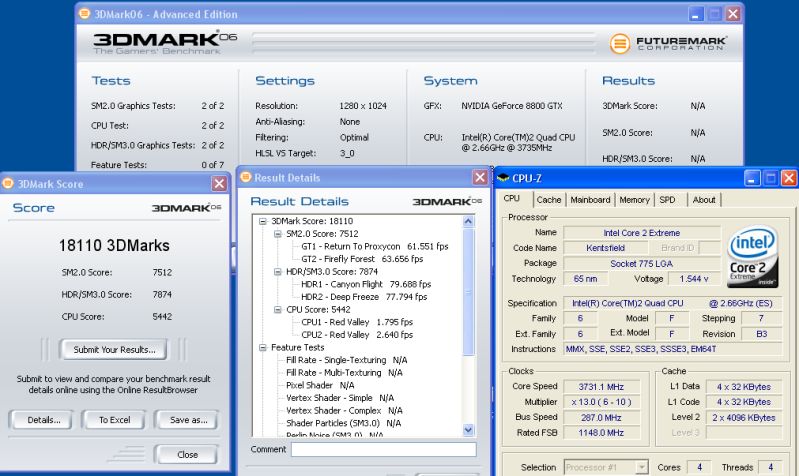The width and height of the screenshot is (799, 476).
Task: Select GT1 - Return To Proxycon row
Action: click(x=375, y=247)
